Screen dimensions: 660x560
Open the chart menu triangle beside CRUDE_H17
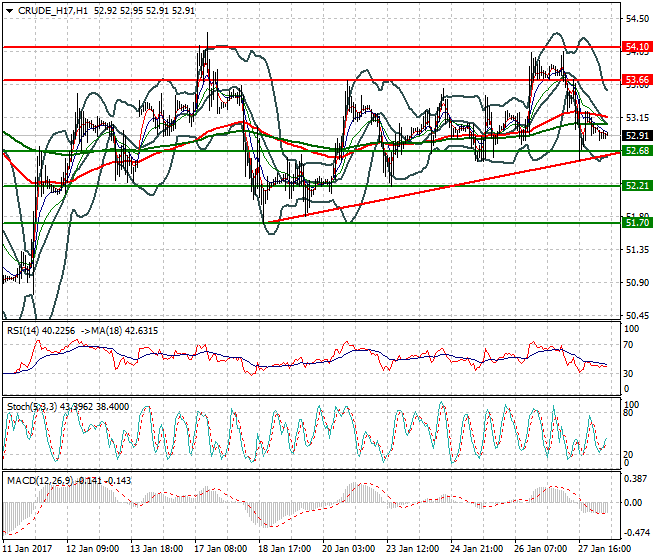click(9, 11)
